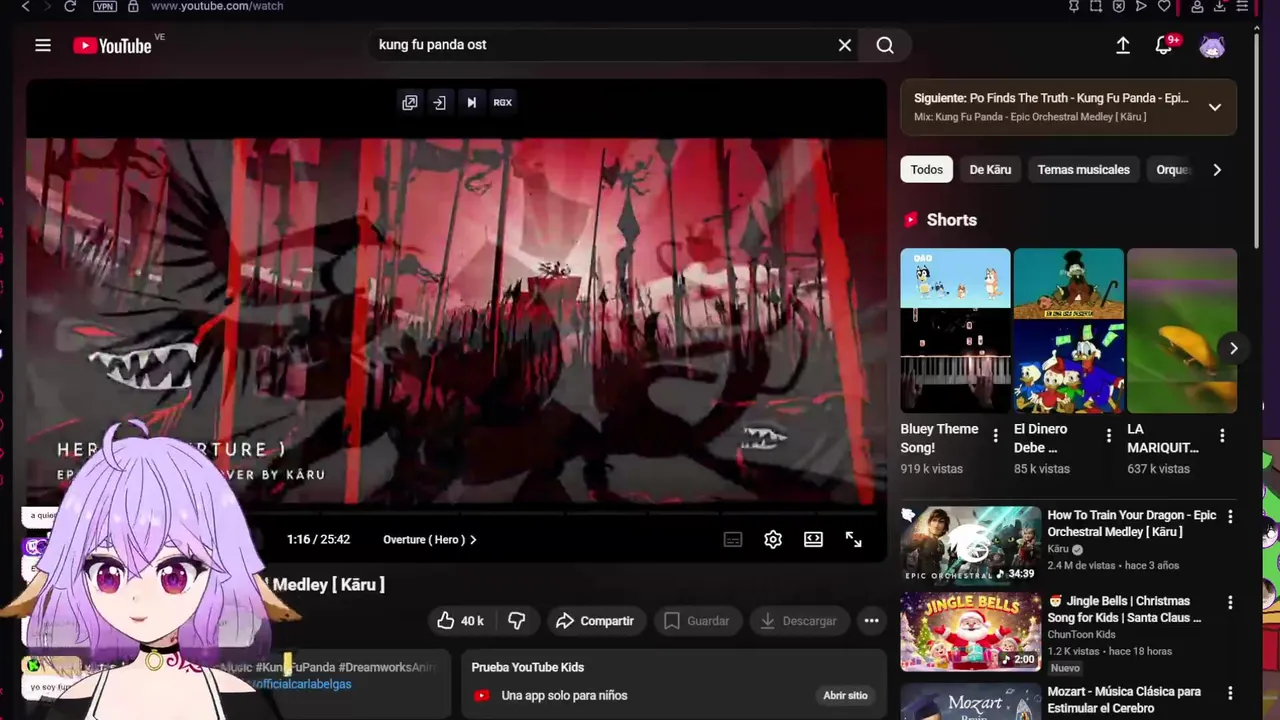Open options for the El Dinero Debe short
1280x720 pixels.
(x=1108, y=436)
